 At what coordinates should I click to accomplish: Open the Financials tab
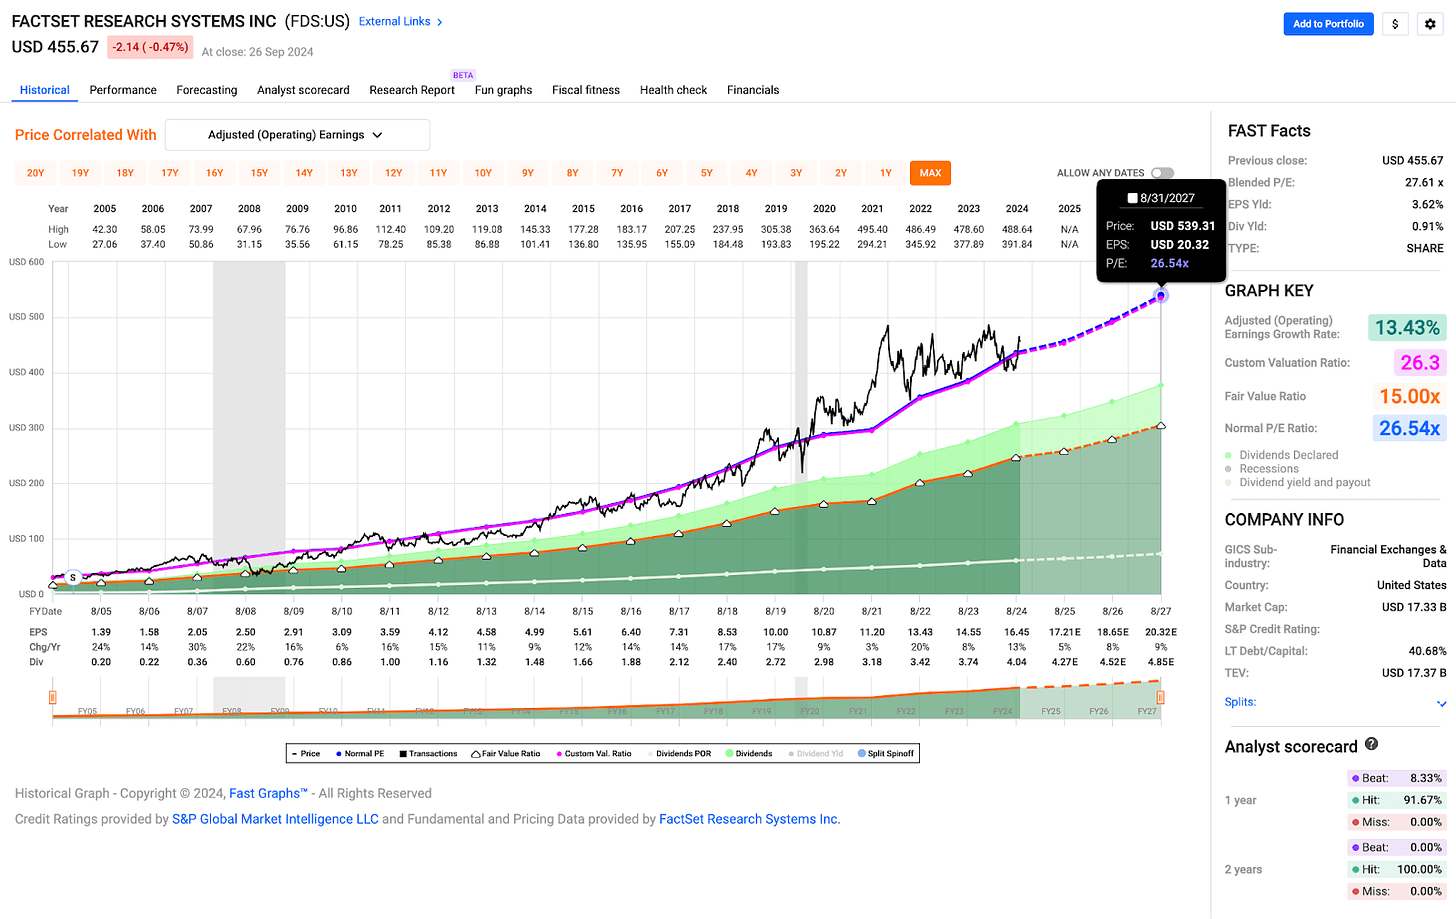pos(753,90)
